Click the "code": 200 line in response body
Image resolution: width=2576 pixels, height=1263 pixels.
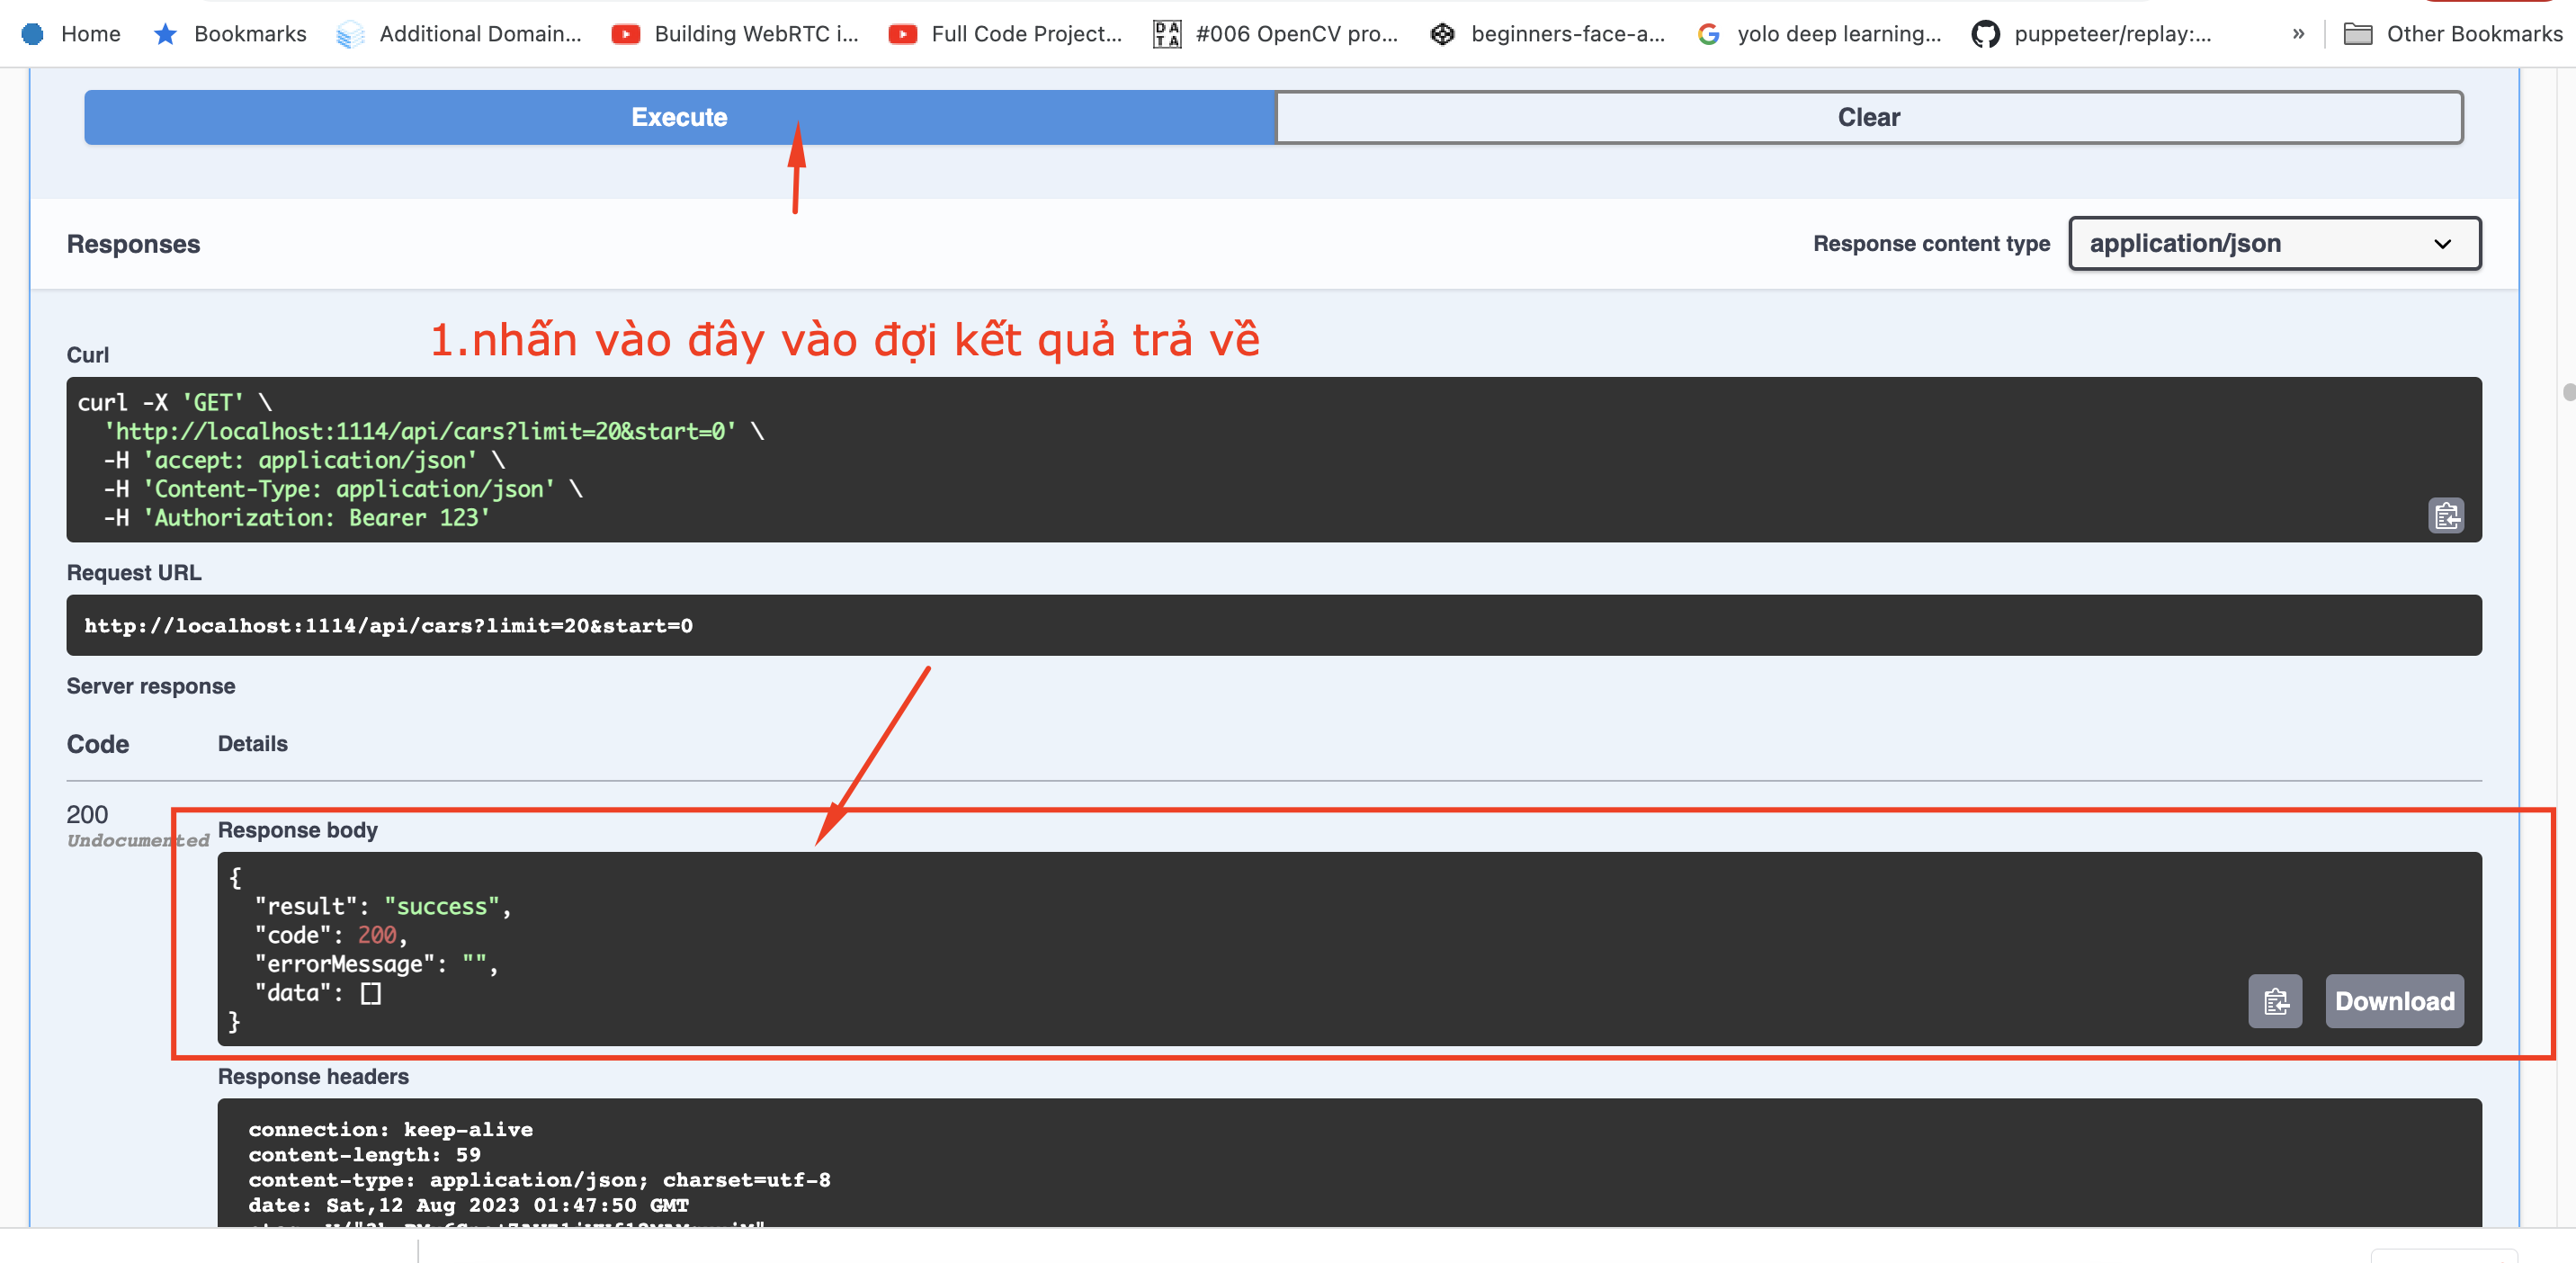[331, 935]
